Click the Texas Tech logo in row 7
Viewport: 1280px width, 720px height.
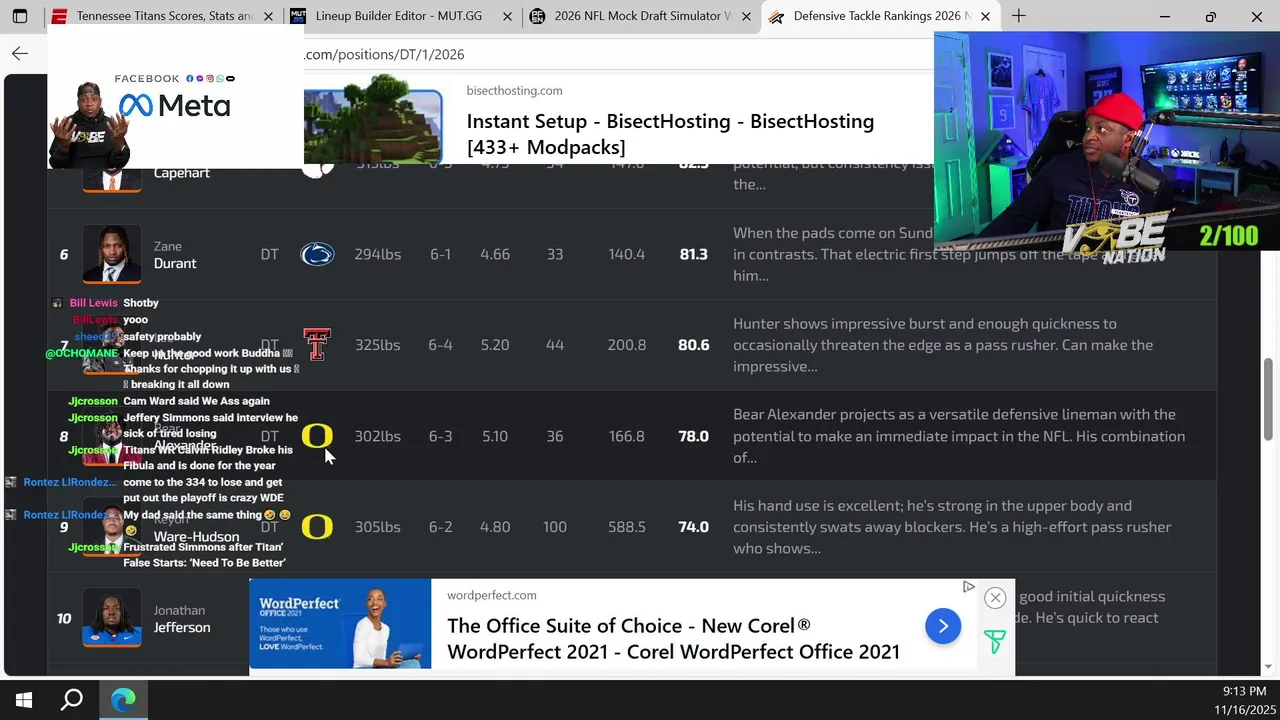click(317, 345)
